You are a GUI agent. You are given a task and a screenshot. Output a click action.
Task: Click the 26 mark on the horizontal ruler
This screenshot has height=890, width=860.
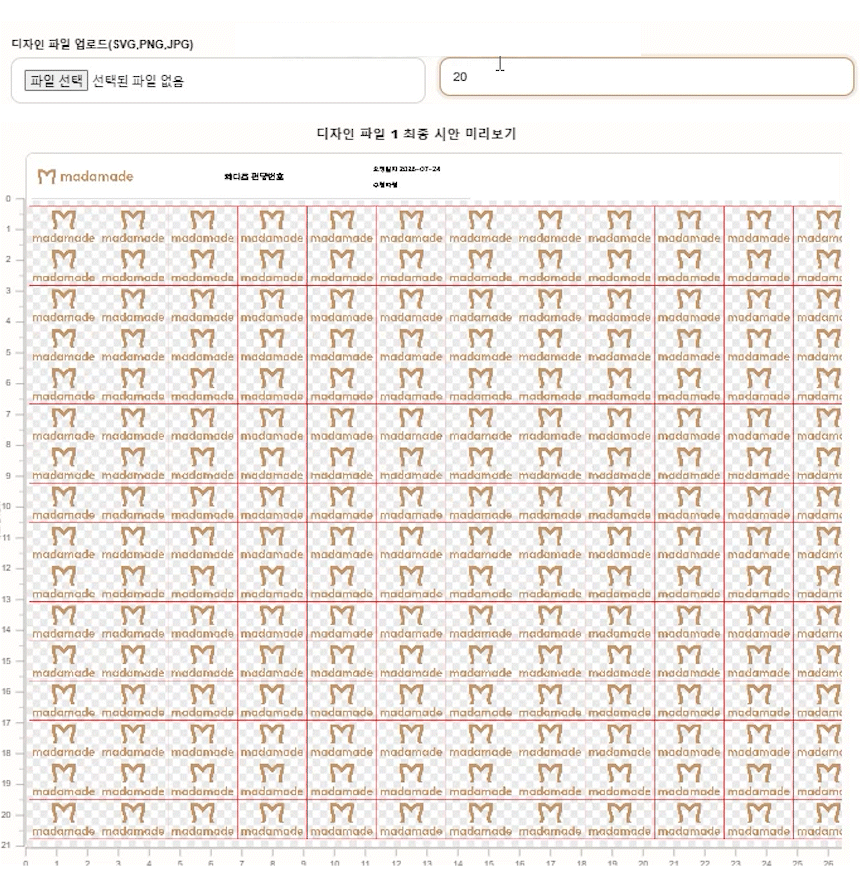point(828,863)
